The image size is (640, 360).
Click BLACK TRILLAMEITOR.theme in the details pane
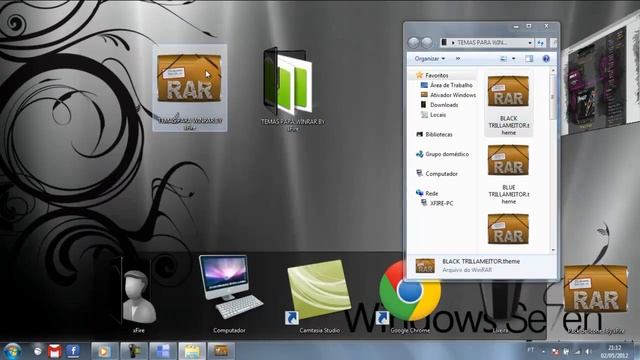pos(481,261)
